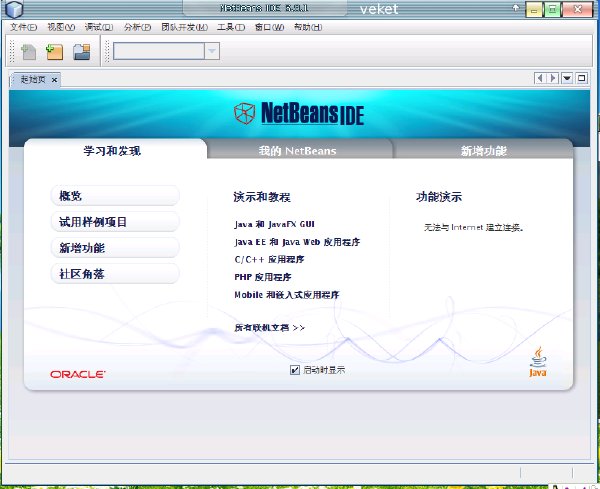Click scroll tabs left arrow

(x=540, y=78)
